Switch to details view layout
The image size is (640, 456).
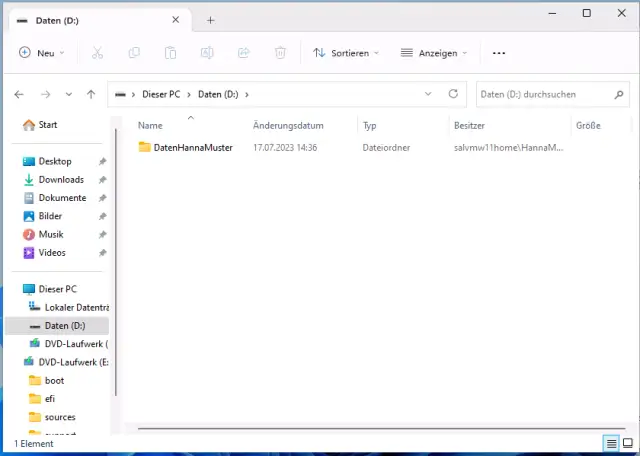click(x=610, y=443)
